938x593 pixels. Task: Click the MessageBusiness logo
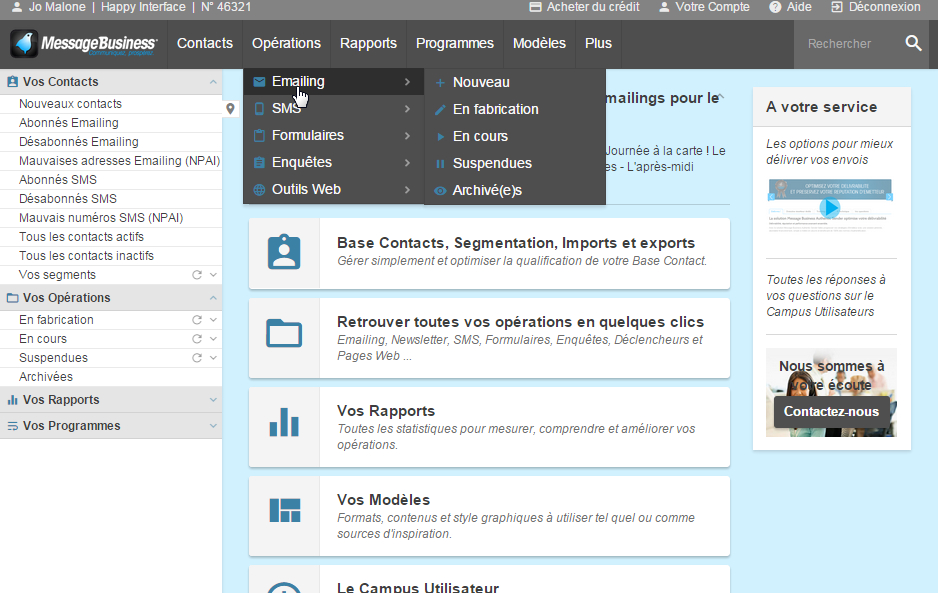(x=84, y=44)
